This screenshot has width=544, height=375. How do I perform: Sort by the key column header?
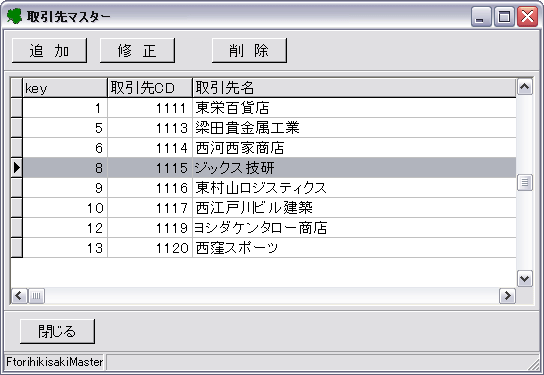(65, 88)
